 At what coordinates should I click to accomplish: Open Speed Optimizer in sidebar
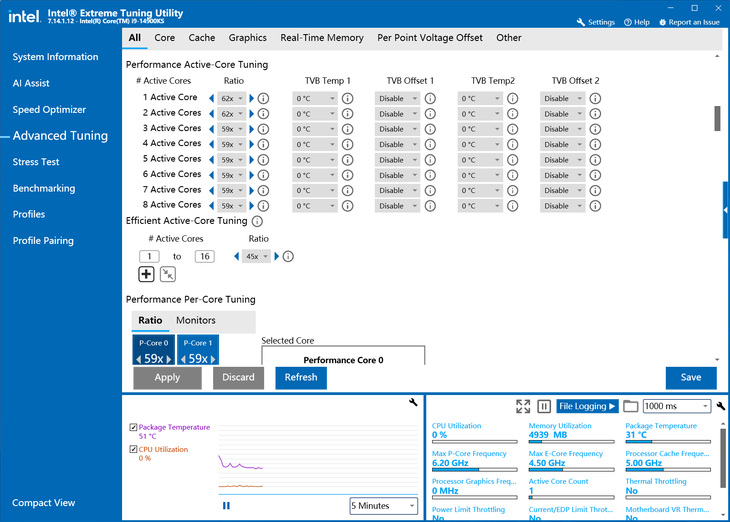(x=49, y=109)
